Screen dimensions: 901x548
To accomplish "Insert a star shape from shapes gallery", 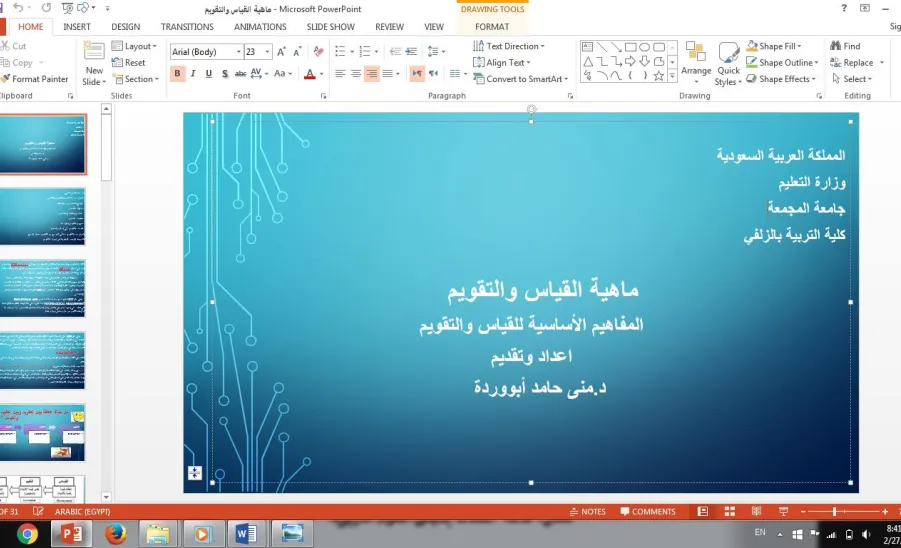I will [659, 75].
